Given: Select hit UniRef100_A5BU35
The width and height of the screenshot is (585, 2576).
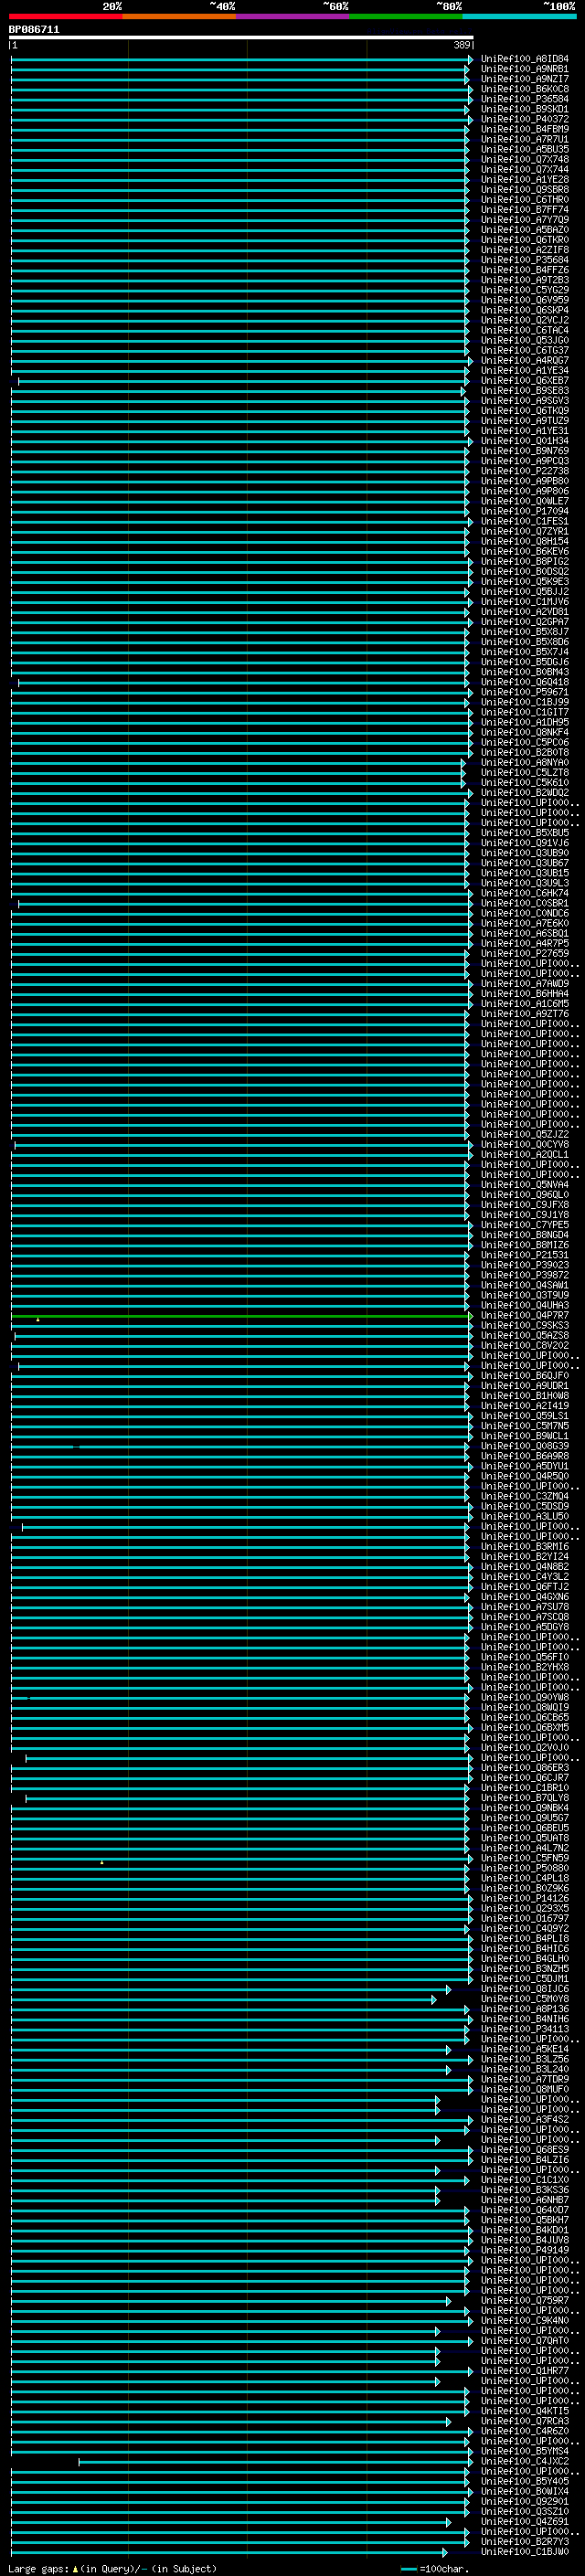Looking at the screenshot, I should click(x=524, y=149).
